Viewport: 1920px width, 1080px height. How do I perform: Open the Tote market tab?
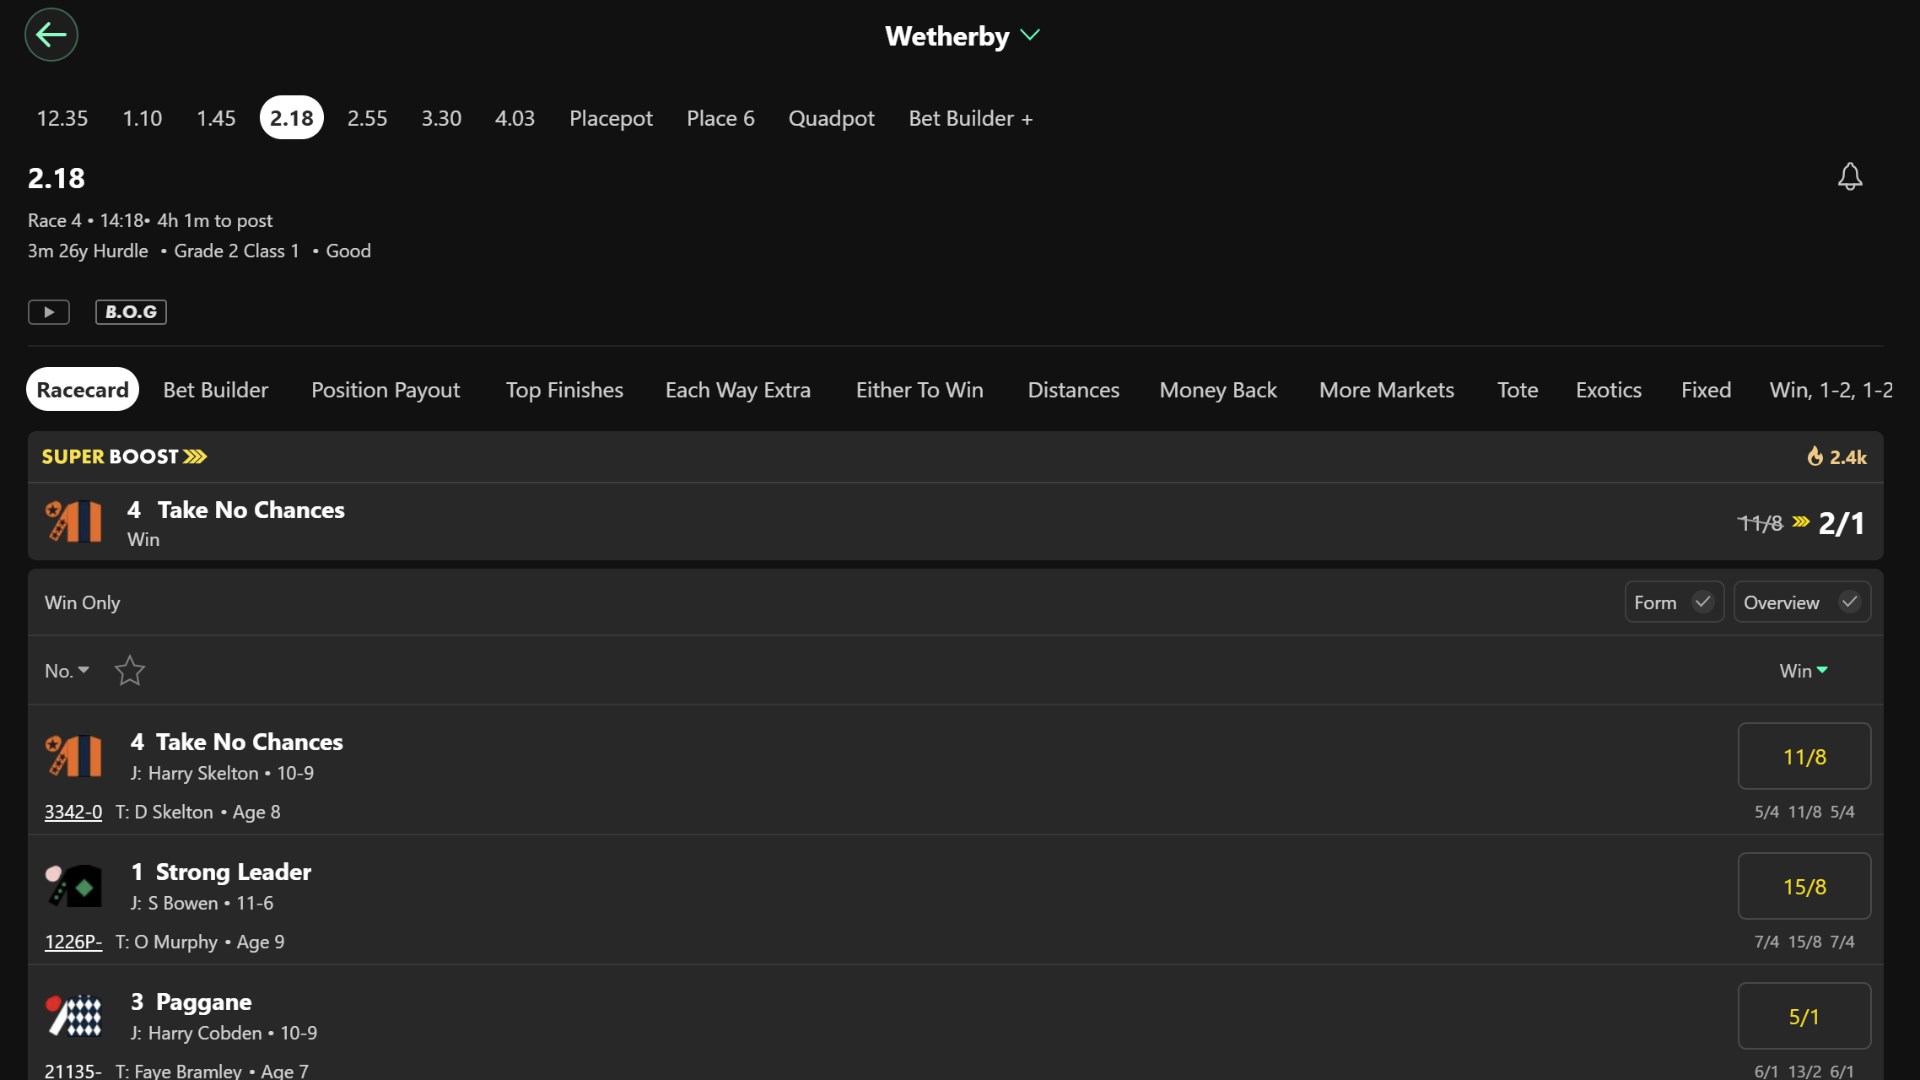click(1517, 390)
